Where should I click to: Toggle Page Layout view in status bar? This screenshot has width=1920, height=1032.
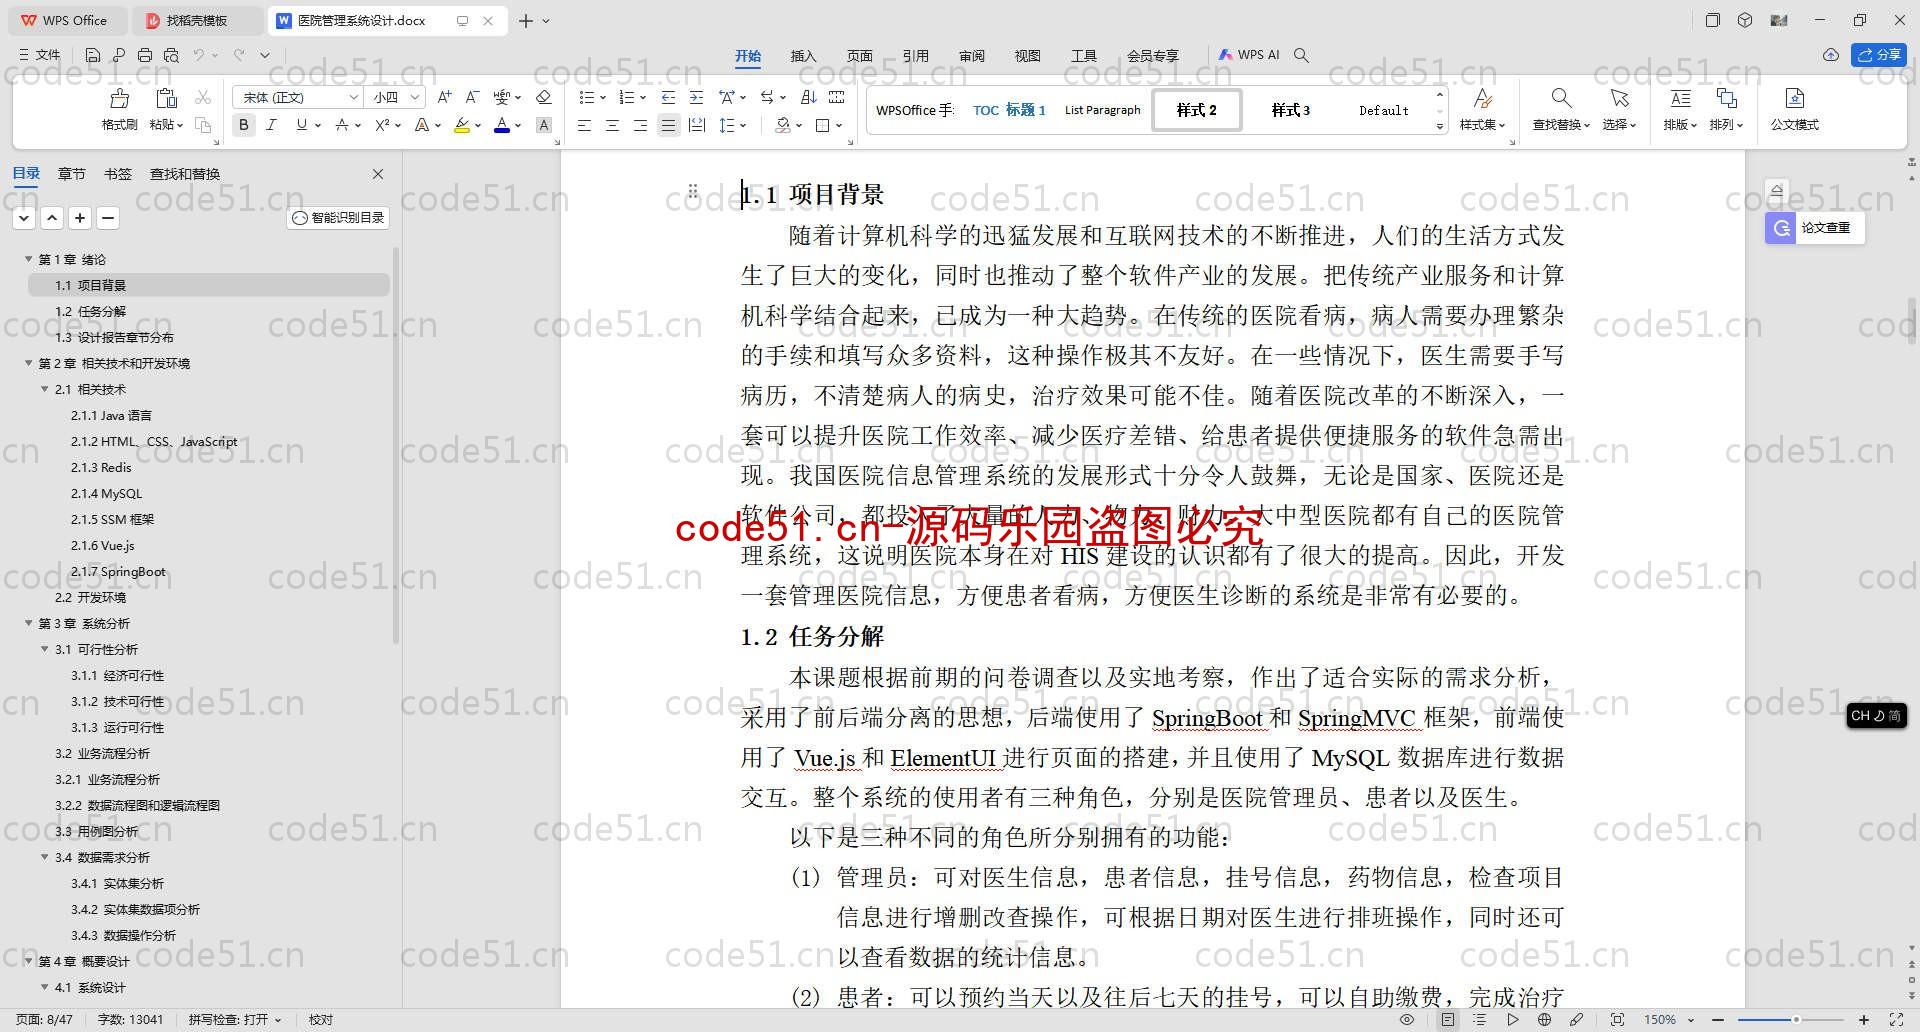[1448, 1020]
